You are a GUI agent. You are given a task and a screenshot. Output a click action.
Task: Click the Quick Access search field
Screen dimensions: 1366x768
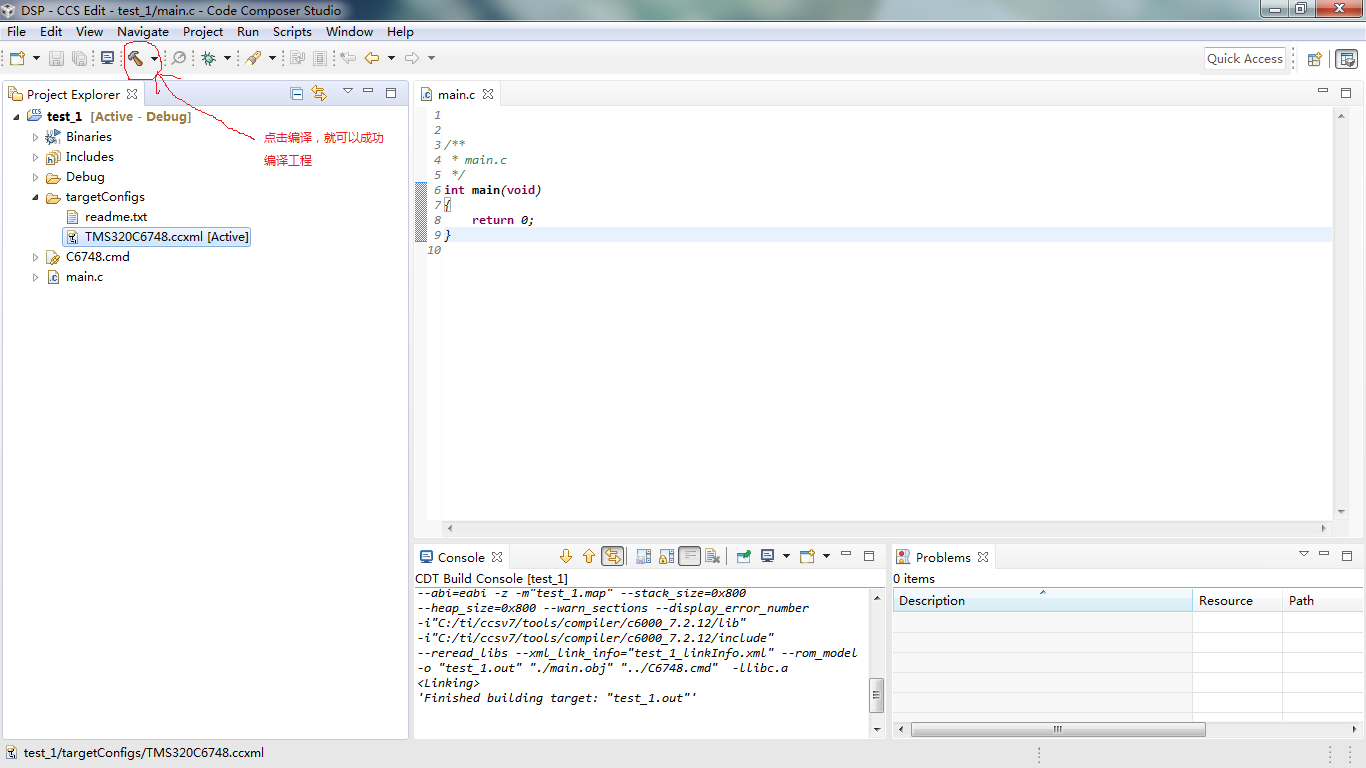pos(1244,59)
